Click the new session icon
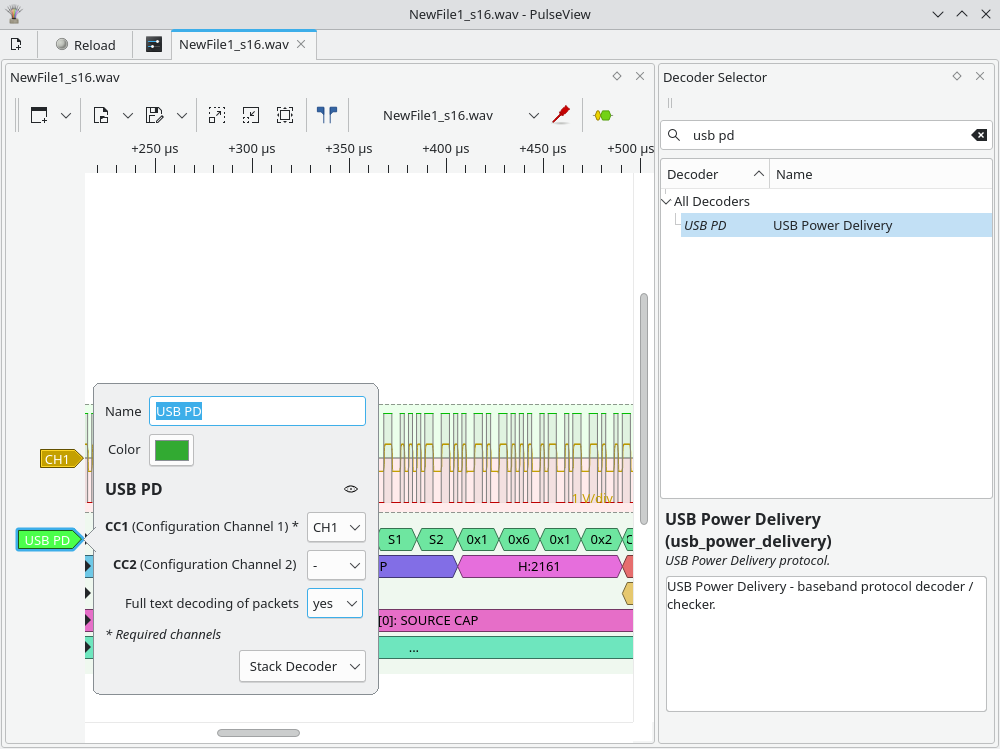 (17, 44)
